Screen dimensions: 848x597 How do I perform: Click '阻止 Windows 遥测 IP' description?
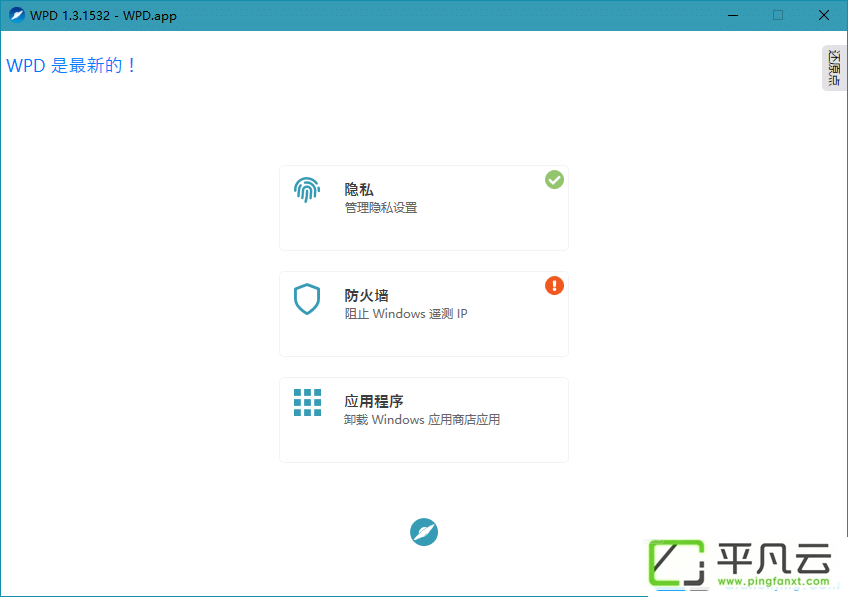pyautogui.click(x=406, y=314)
